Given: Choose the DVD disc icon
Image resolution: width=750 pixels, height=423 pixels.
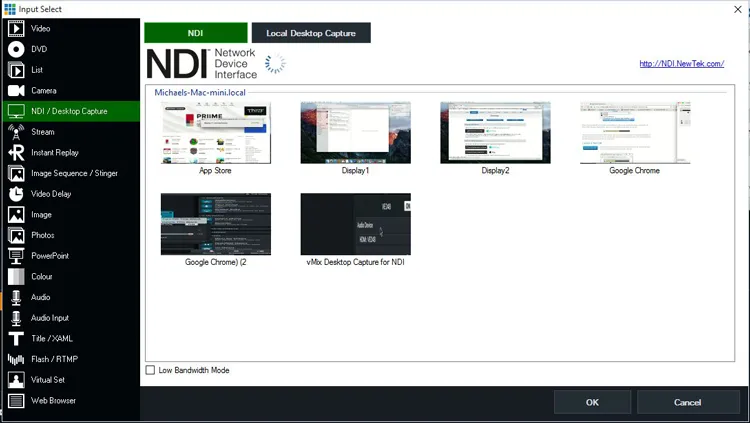Looking at the screenshot, I should [x=16, y=49].
